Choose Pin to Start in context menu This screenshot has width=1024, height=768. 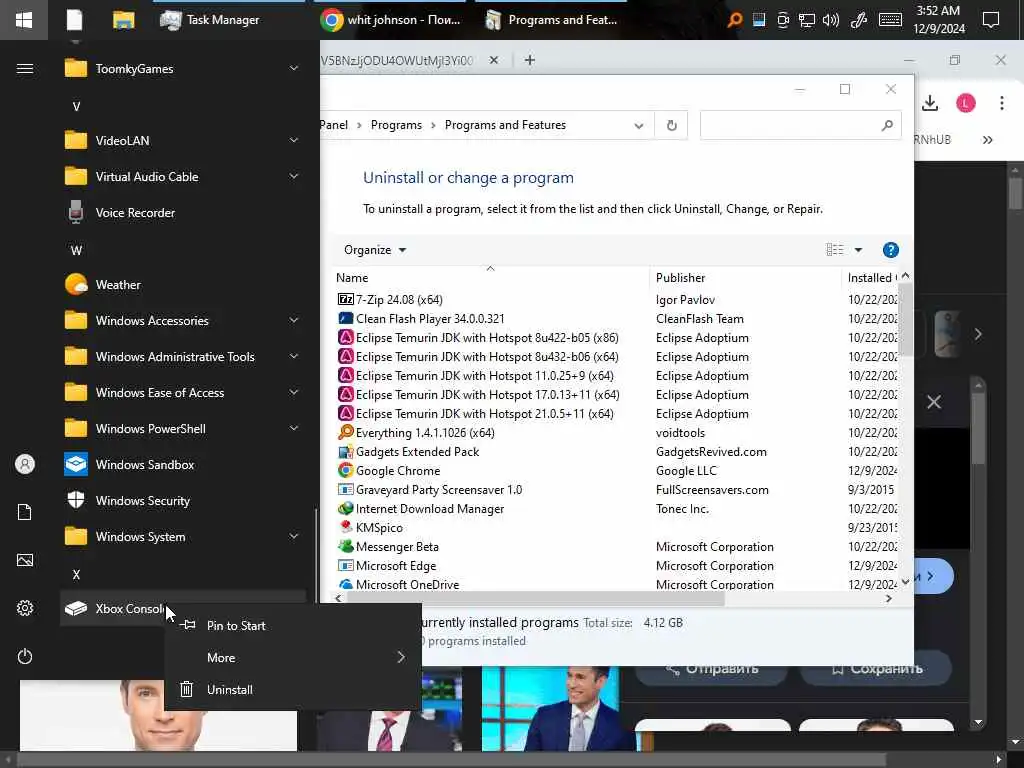293,626
